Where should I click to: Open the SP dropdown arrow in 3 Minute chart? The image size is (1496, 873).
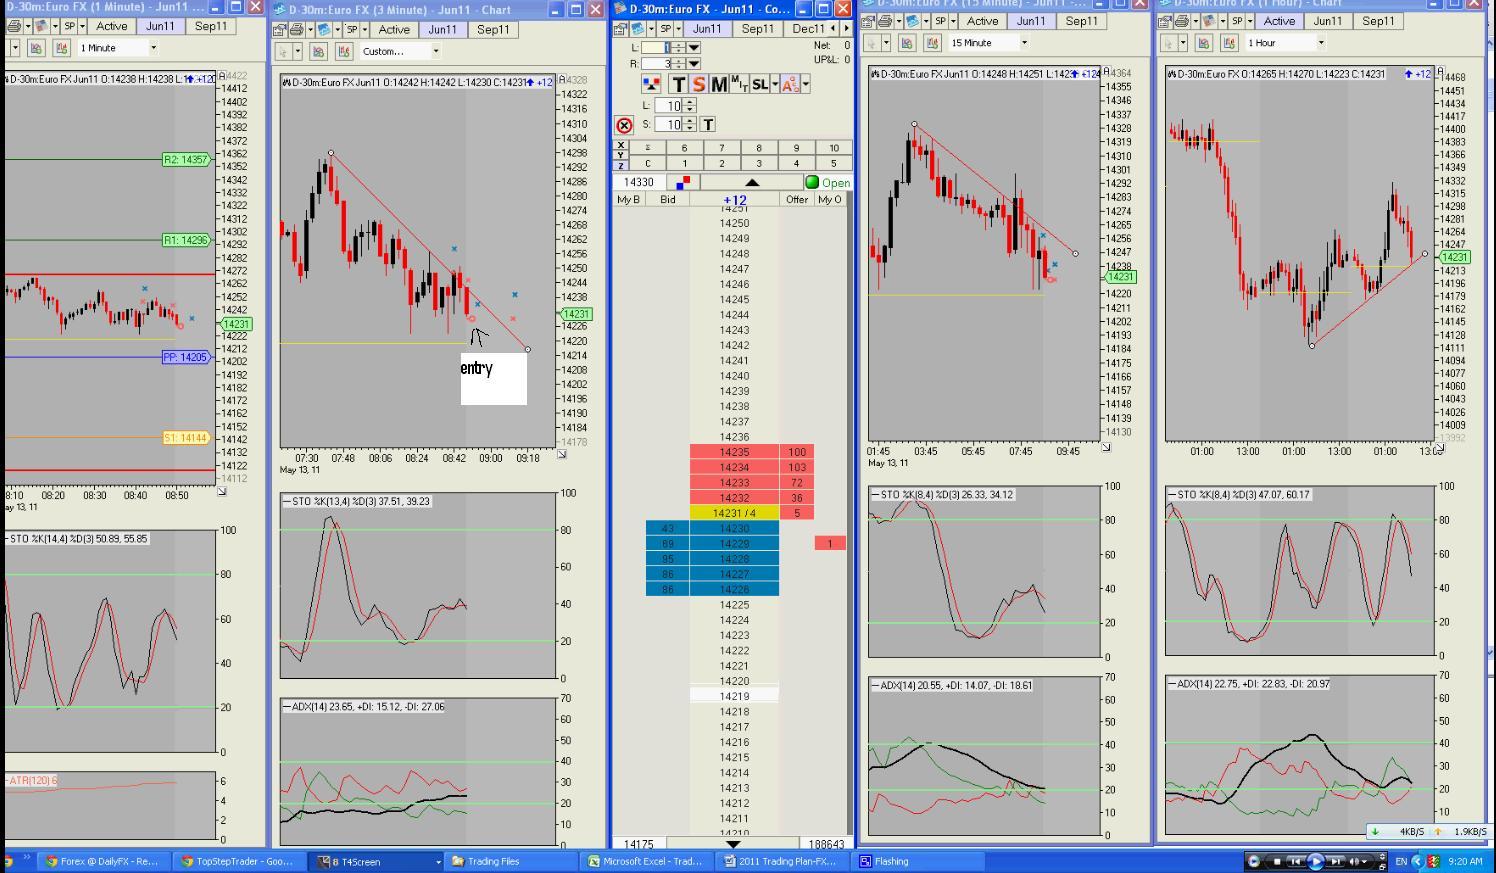coord(364,30)
